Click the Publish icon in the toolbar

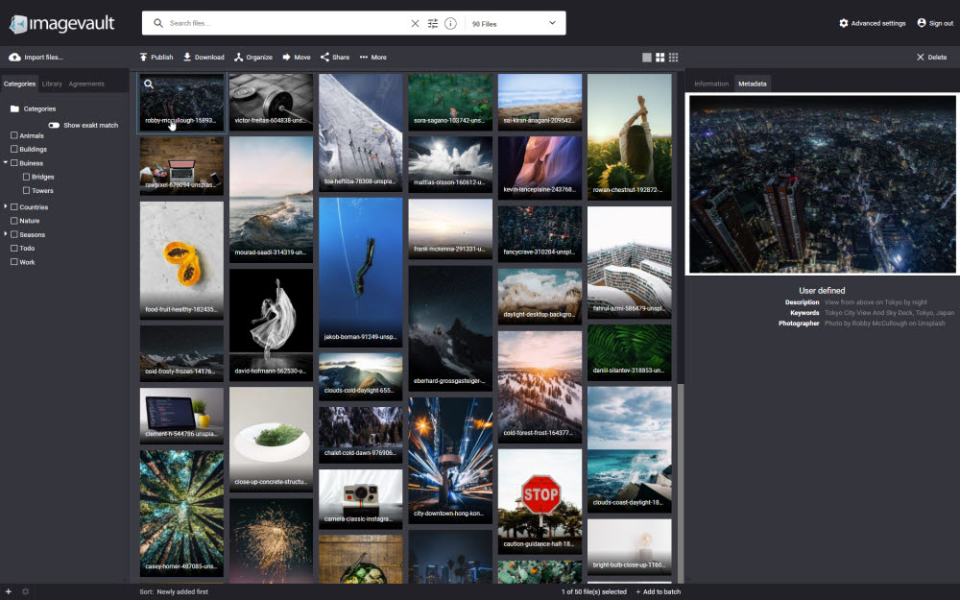(x=143, y=57)
